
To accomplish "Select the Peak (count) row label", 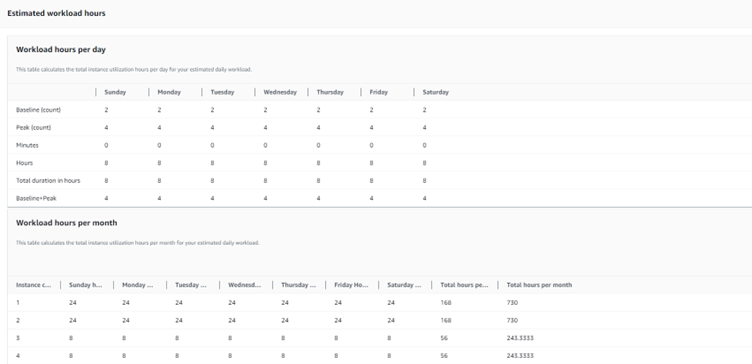I will 34,128.
